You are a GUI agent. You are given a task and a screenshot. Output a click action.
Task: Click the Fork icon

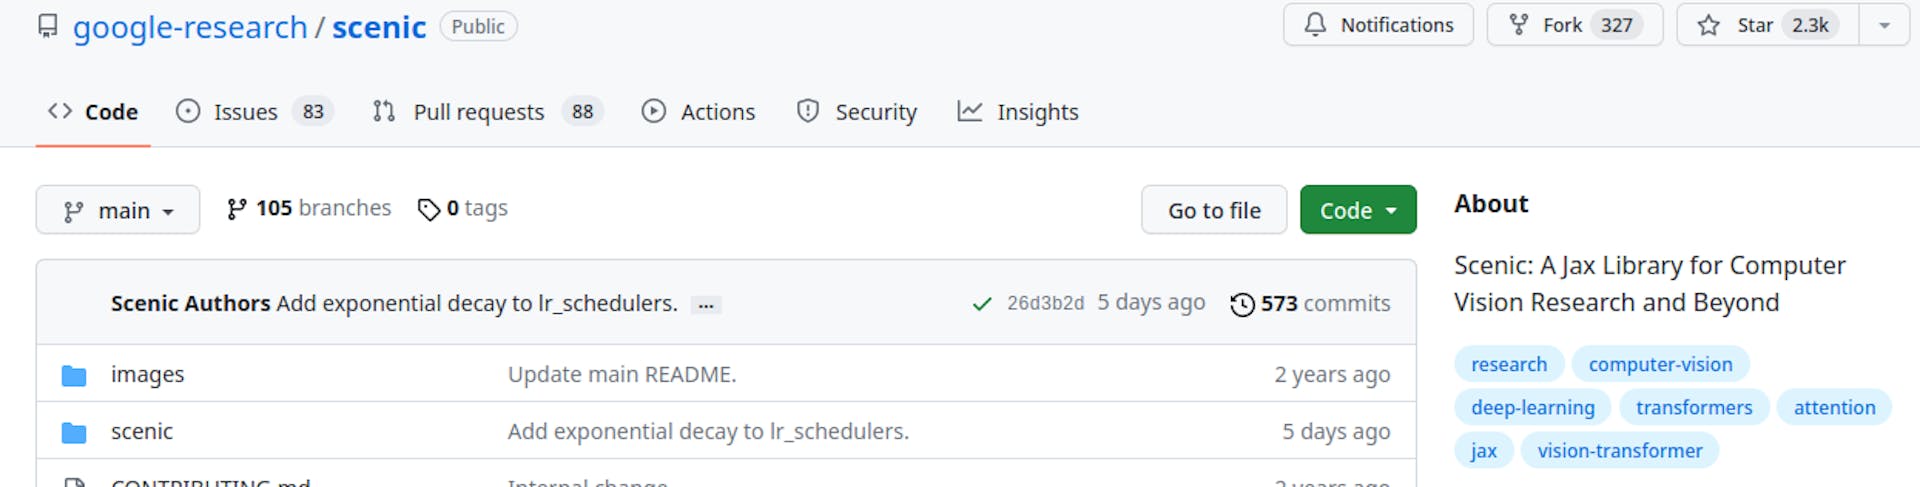[1519, 25]
